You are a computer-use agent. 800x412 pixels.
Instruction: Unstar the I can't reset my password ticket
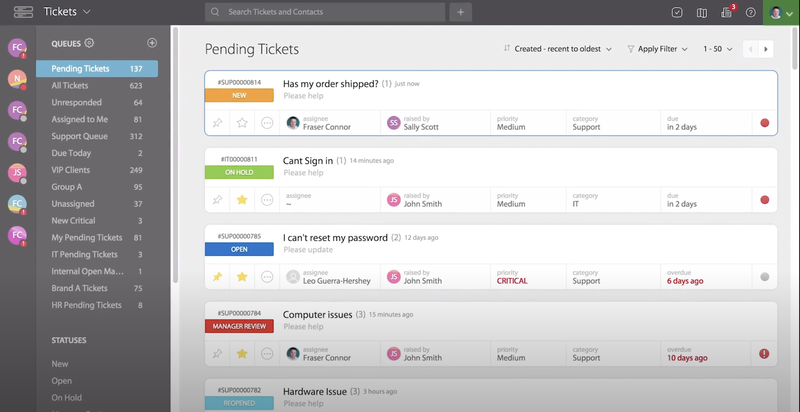click(242, 277)
